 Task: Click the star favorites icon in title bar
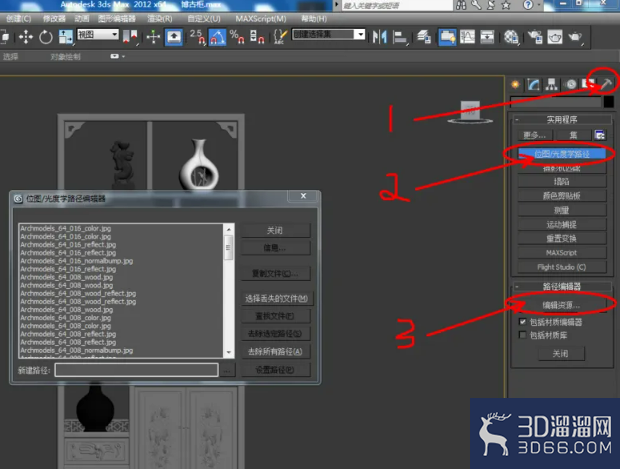506,5
